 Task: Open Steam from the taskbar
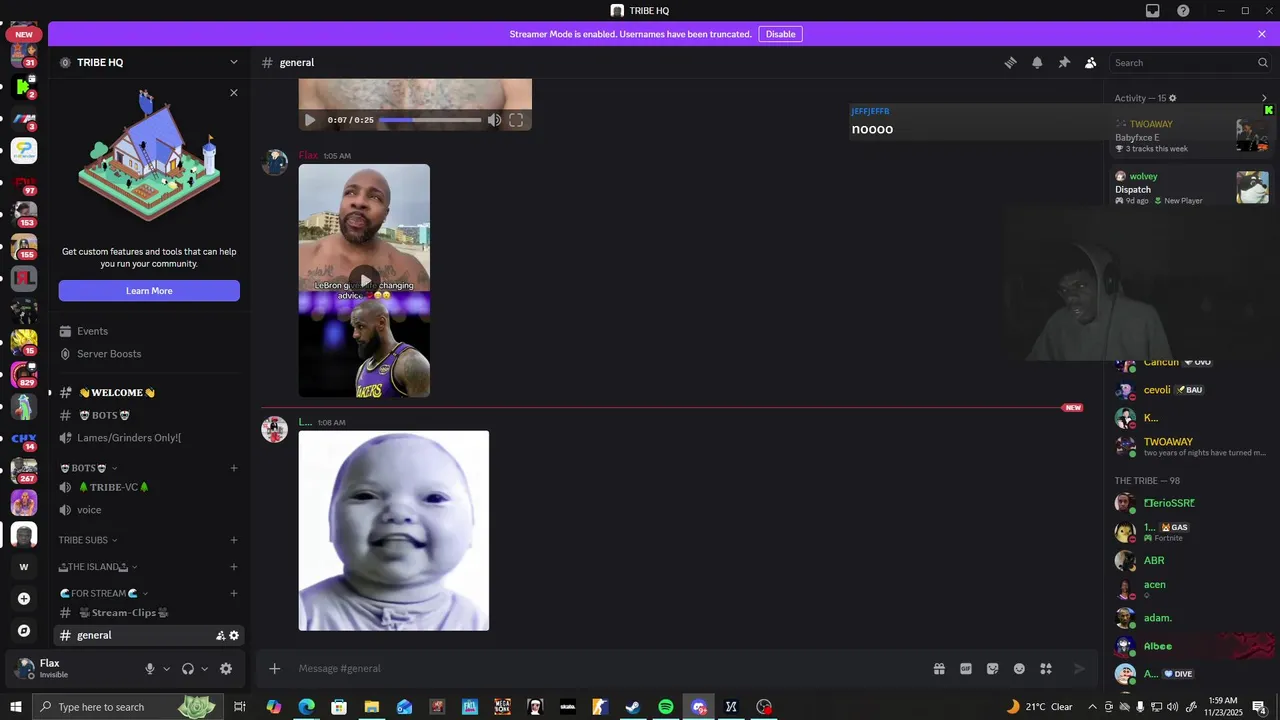point(633,707)
